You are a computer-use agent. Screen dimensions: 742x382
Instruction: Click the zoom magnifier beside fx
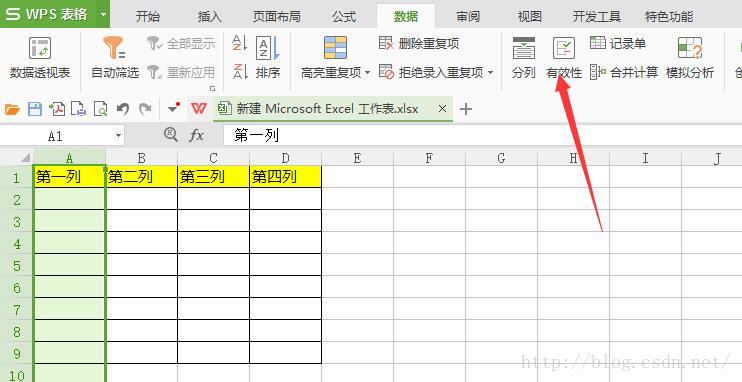pyautogui.click(x=170, y=135)
